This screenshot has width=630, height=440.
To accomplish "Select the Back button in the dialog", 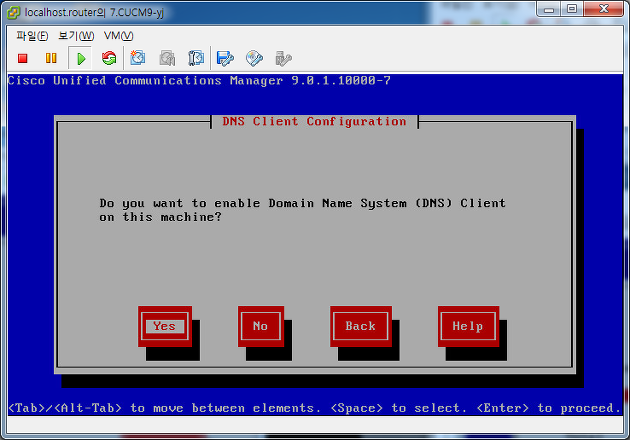I will click(361, 326).
